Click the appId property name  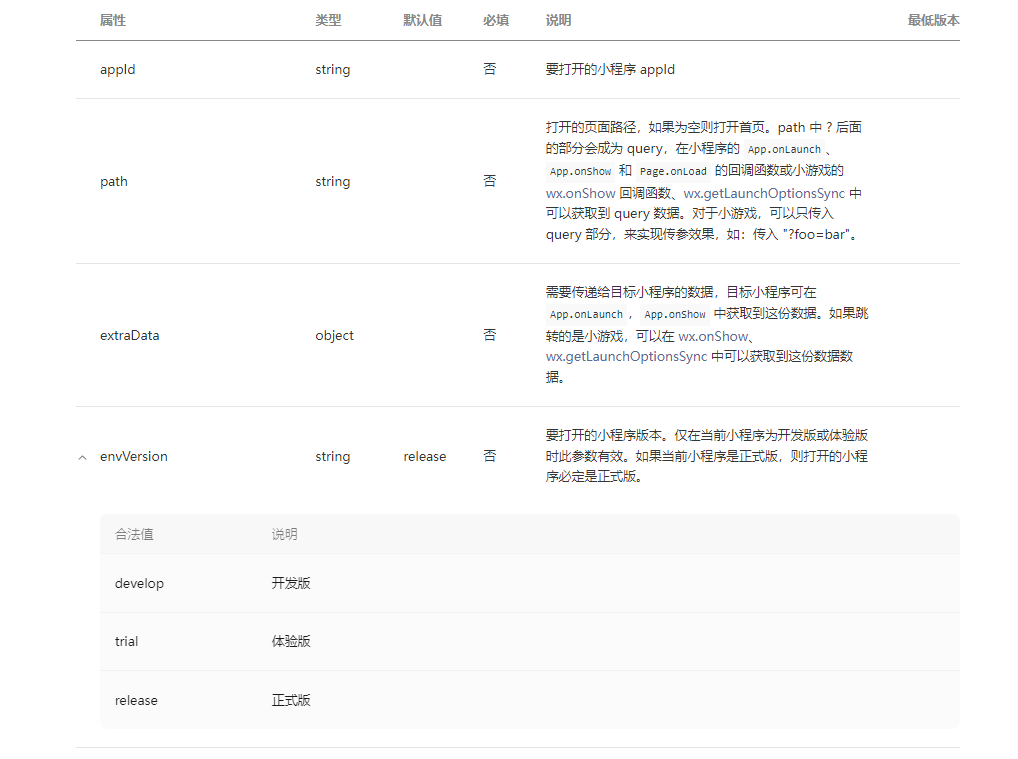[118, 69]
